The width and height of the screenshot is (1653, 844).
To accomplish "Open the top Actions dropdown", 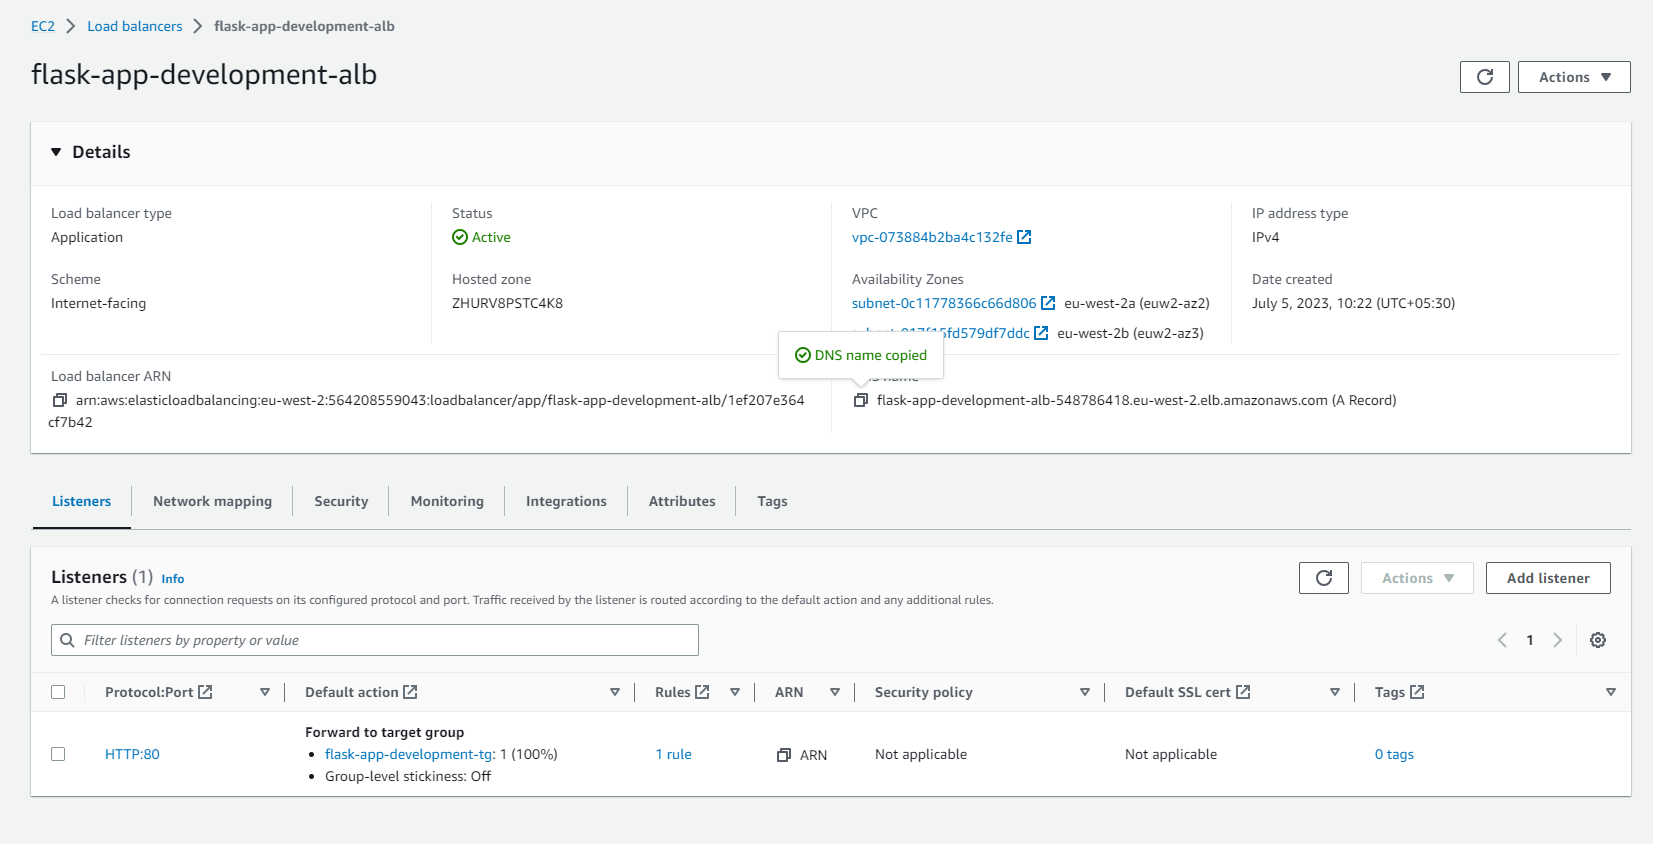I will point(1574,77).
